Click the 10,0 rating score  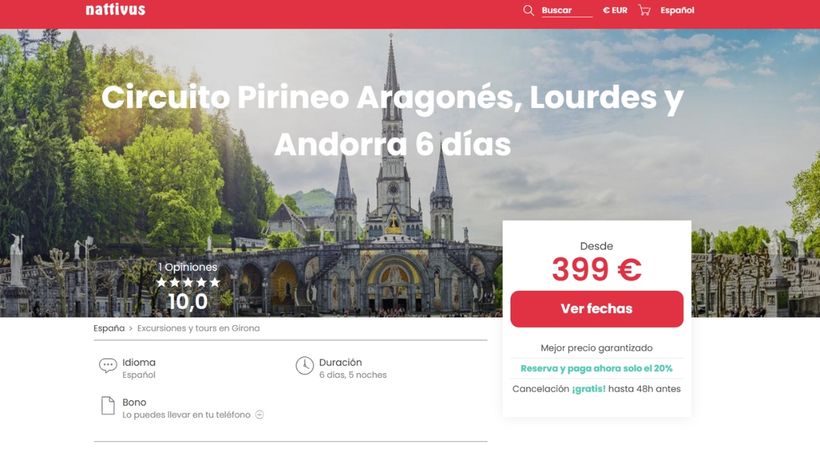pos(188,302)
